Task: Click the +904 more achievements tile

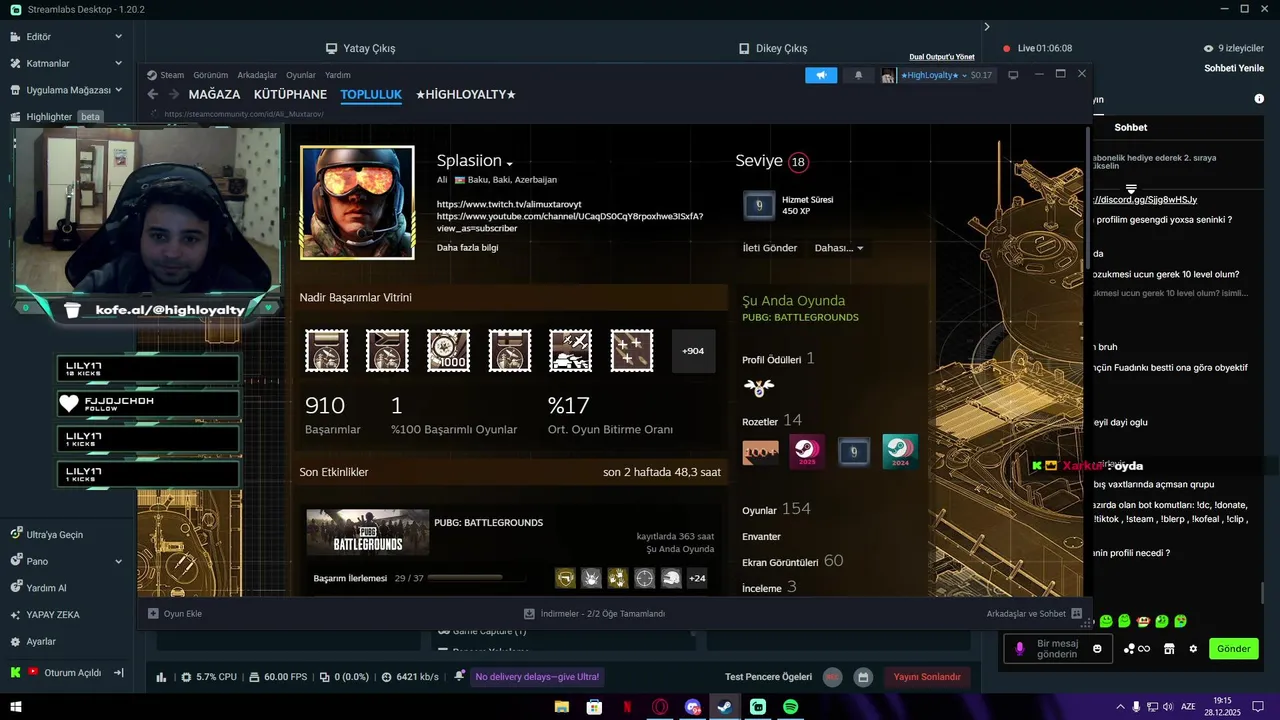Action: pos(693,351)
